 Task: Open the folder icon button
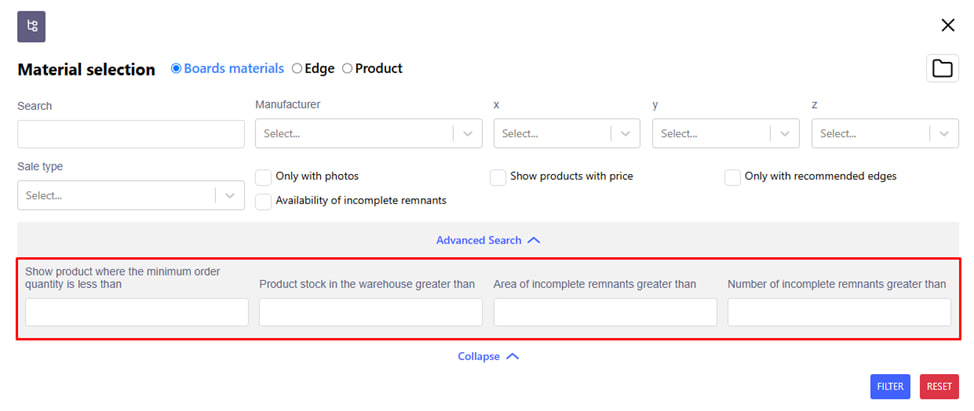click(x=942, y=68)
